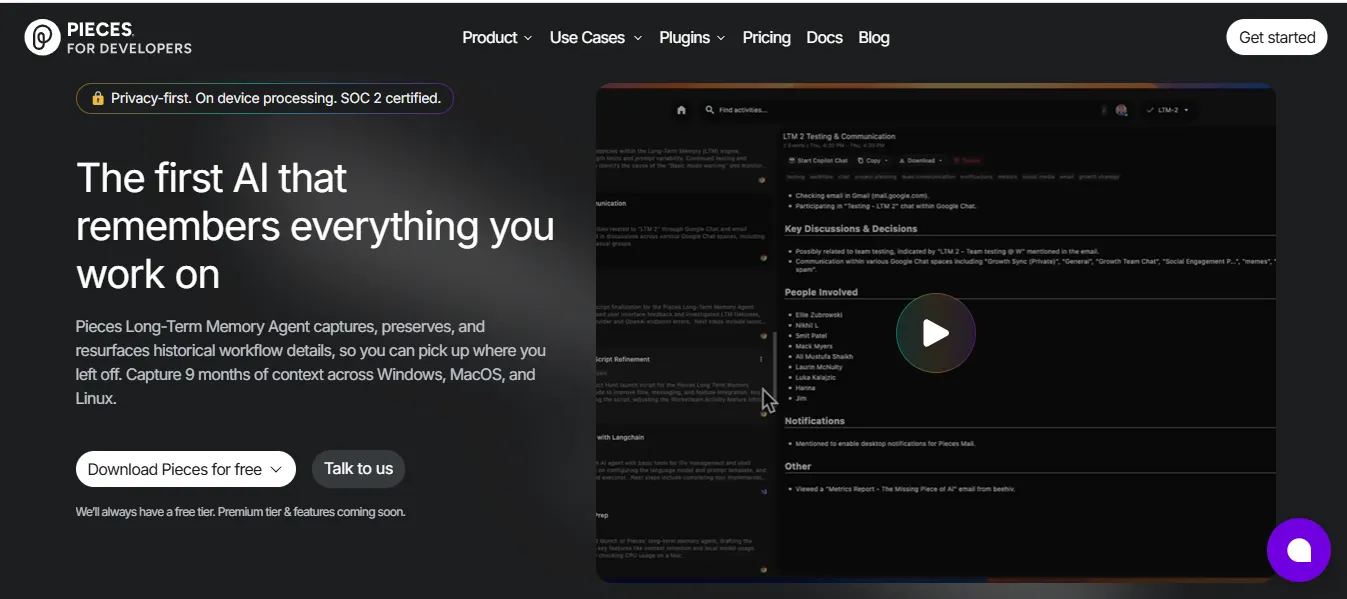Viewport: 1347px width, 599px height.
Task: Click the lock icon in the Privacy-first badge
Action: click(x=98, y=98)
